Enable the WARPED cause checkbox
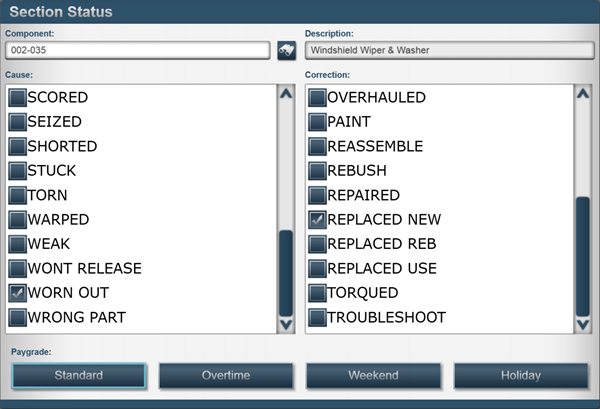This screenshot has width=600, height=409. coord(18,220)
